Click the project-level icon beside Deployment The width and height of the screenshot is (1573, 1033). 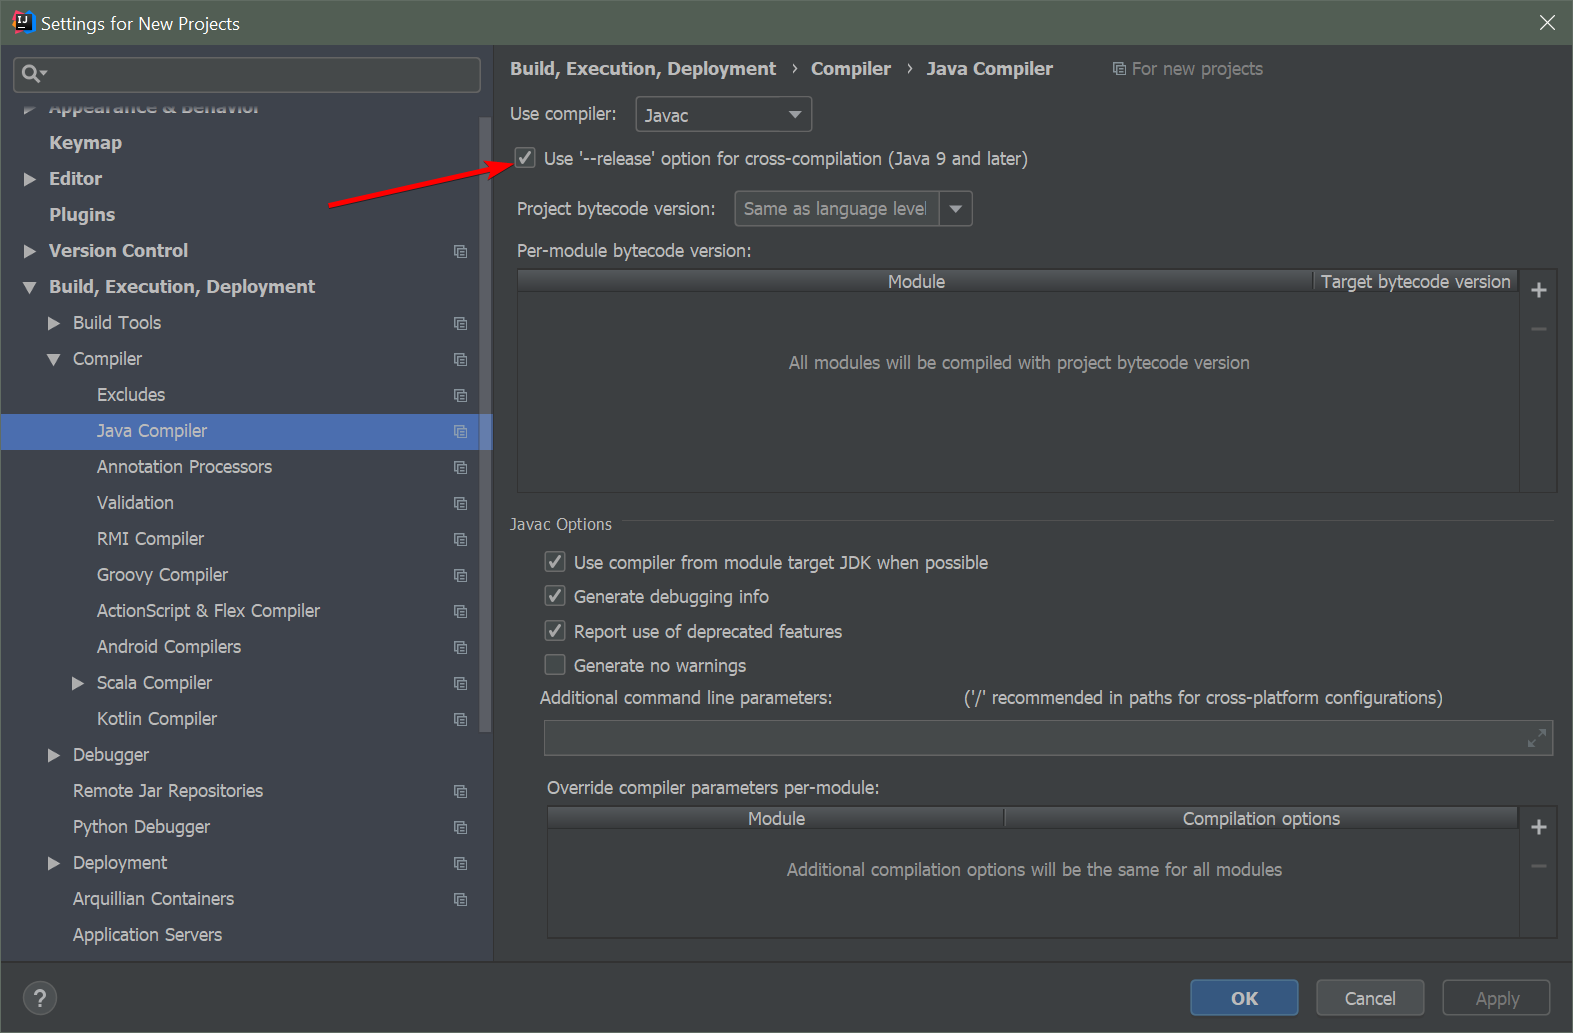tap(460, 863)
